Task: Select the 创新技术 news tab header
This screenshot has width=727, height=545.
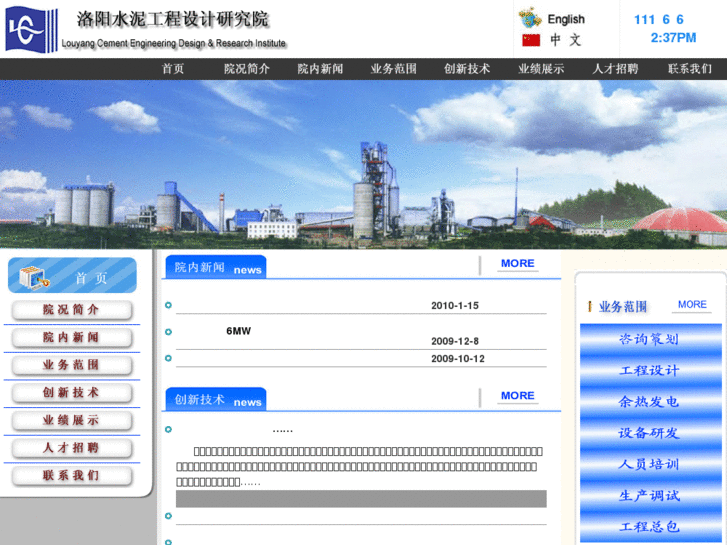Action: 216,399
